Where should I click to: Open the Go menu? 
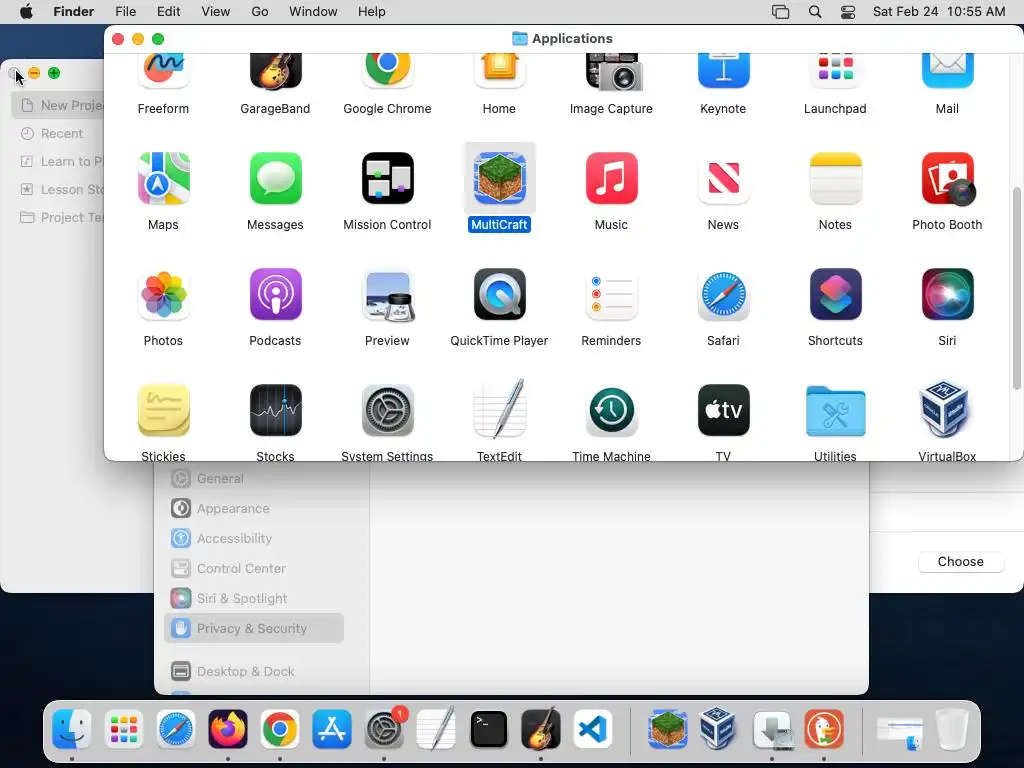pyautogui.click(x=260, y=12)
